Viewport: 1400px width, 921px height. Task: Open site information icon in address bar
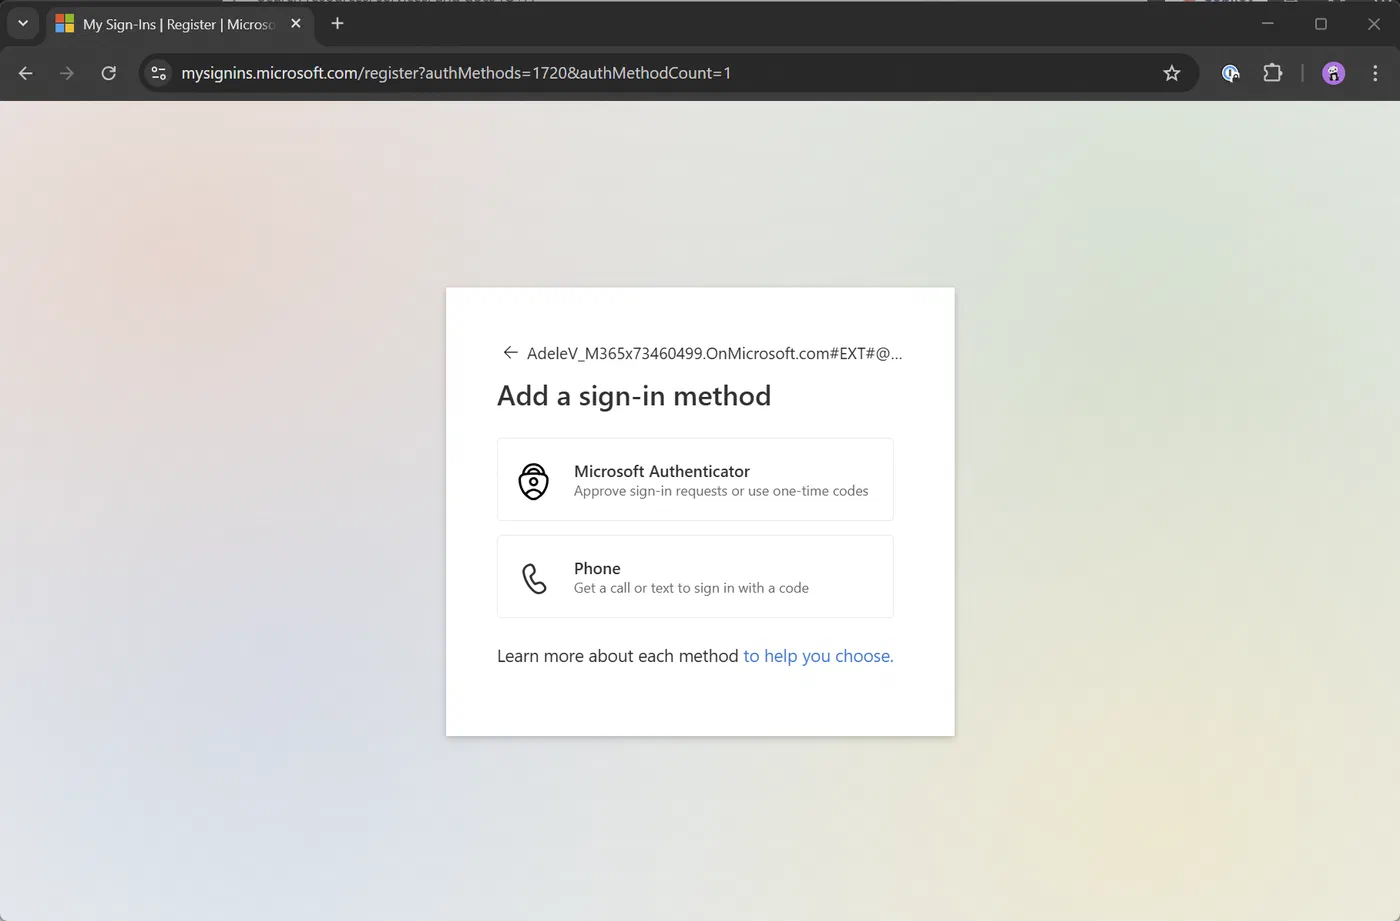tap(159, 73)
